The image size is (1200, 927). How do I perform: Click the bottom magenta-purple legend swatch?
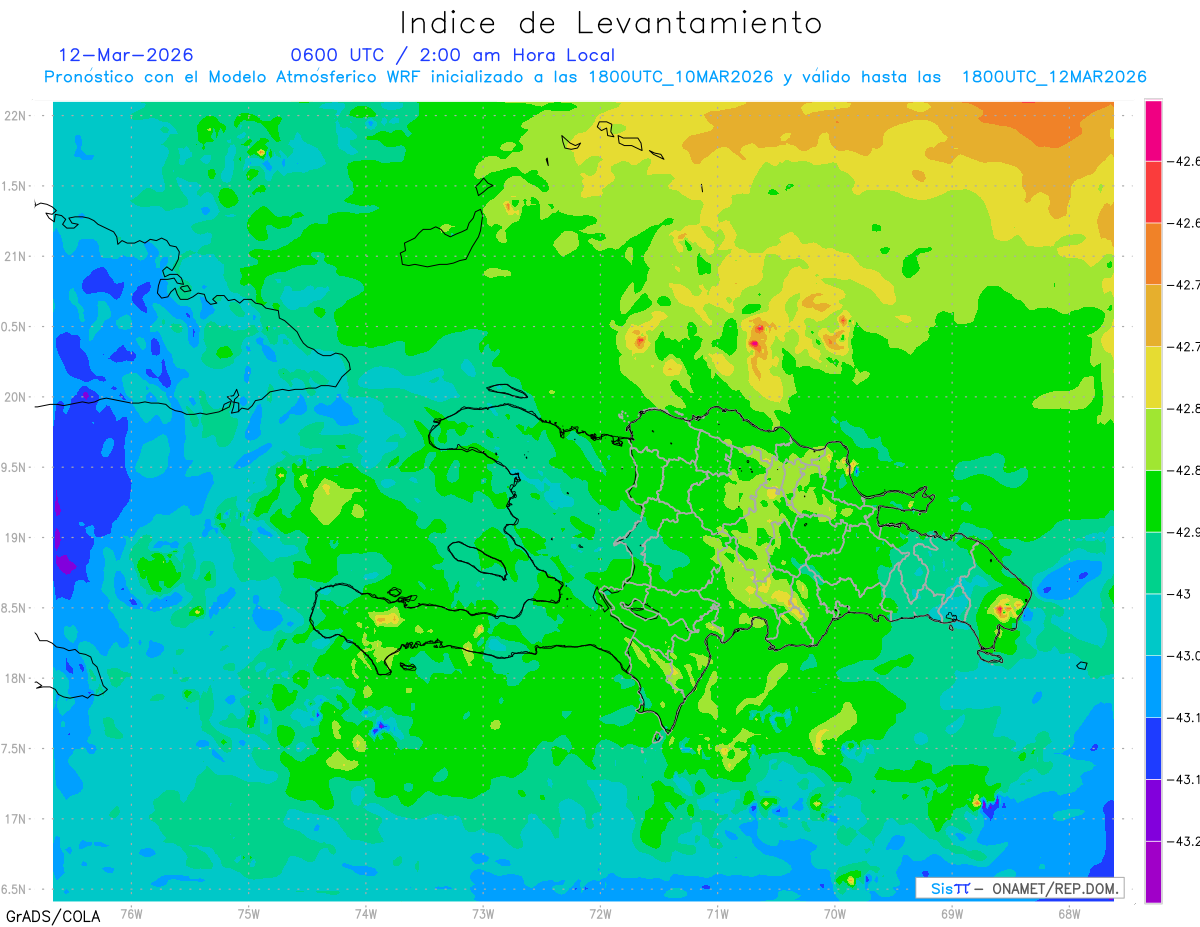click(x=1153, y=872)
